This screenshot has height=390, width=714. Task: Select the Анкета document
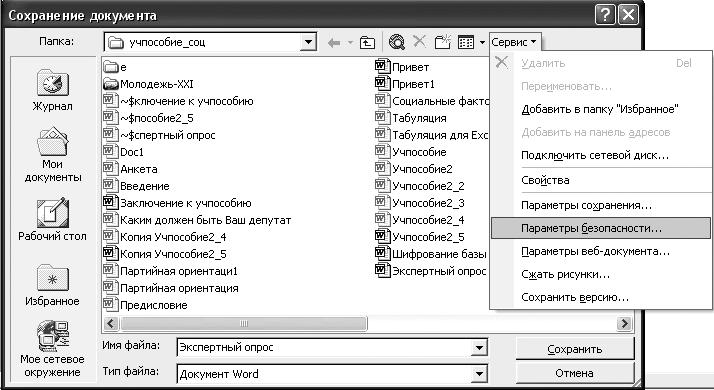coord(131,169)
